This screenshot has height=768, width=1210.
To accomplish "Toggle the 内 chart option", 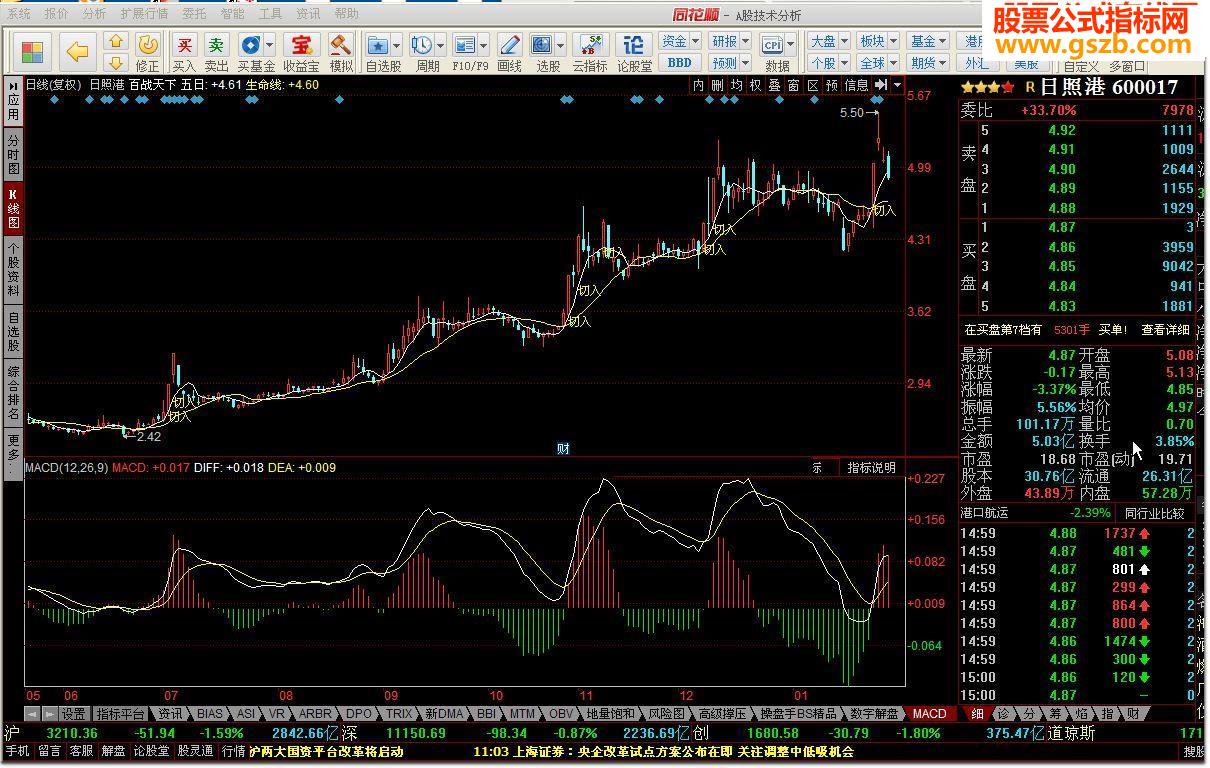I will point(699,85).
